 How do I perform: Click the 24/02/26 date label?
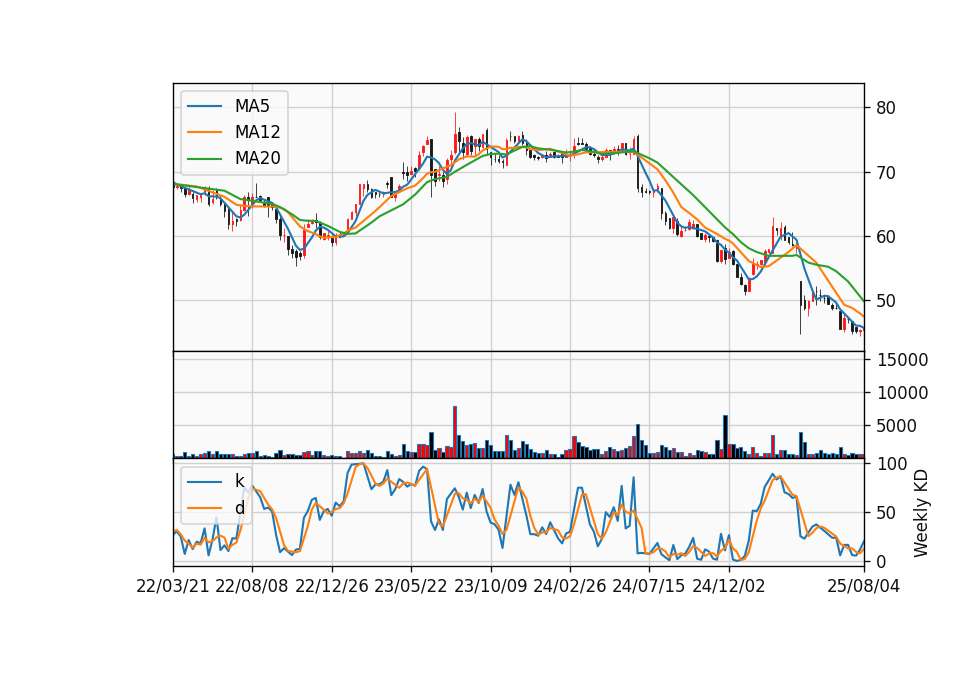(569, 586)
